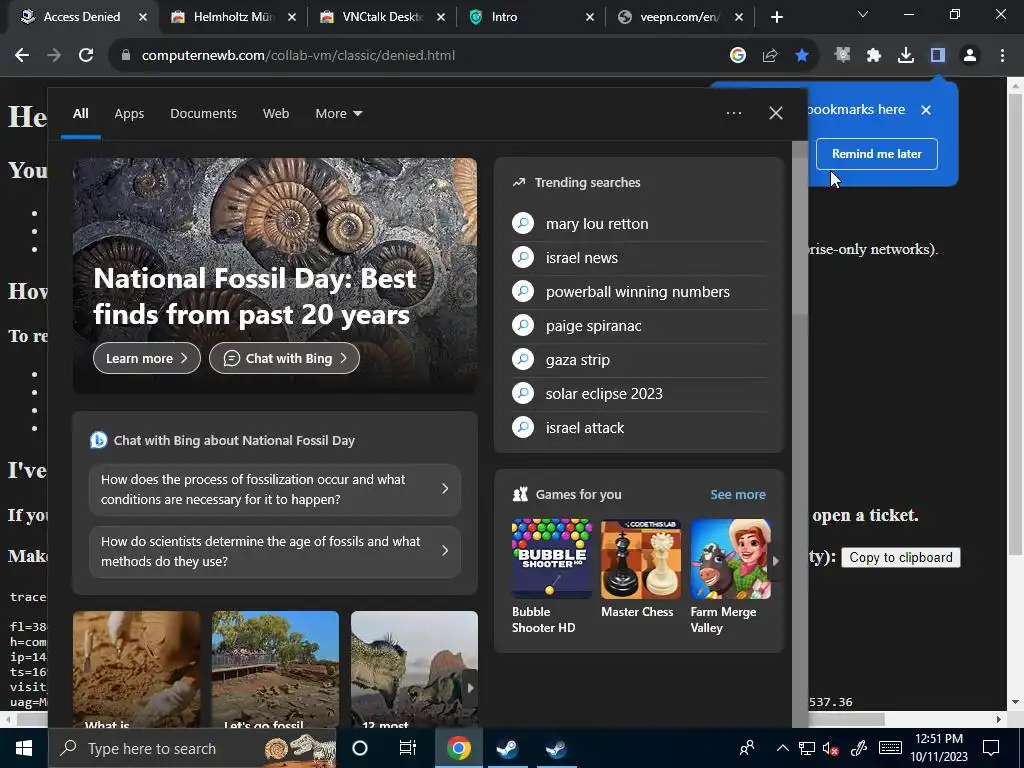Open the notification center icon
The image size is (1024, 768).
[x=991, y=748]
